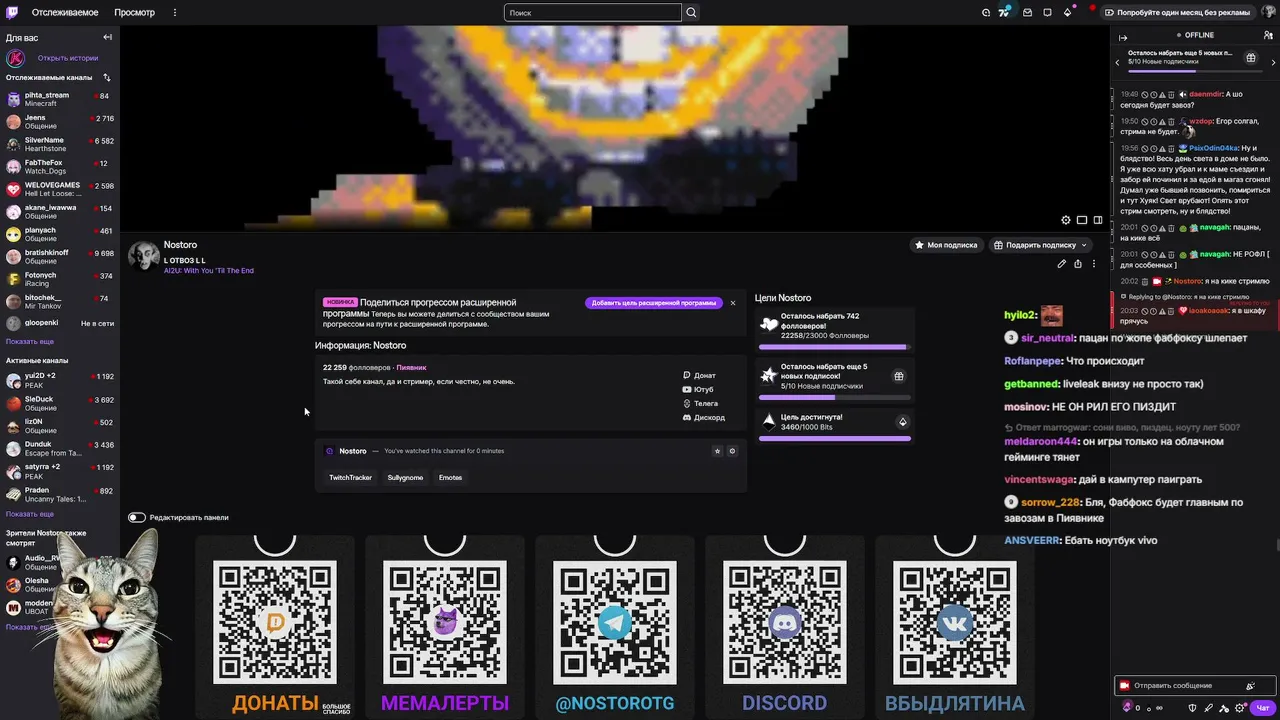The width and height of the screenshot is (1280, 720).
Task: Click the gift icon on new subscribers goal
Action: pyautogui.click(x=899, y=376)
